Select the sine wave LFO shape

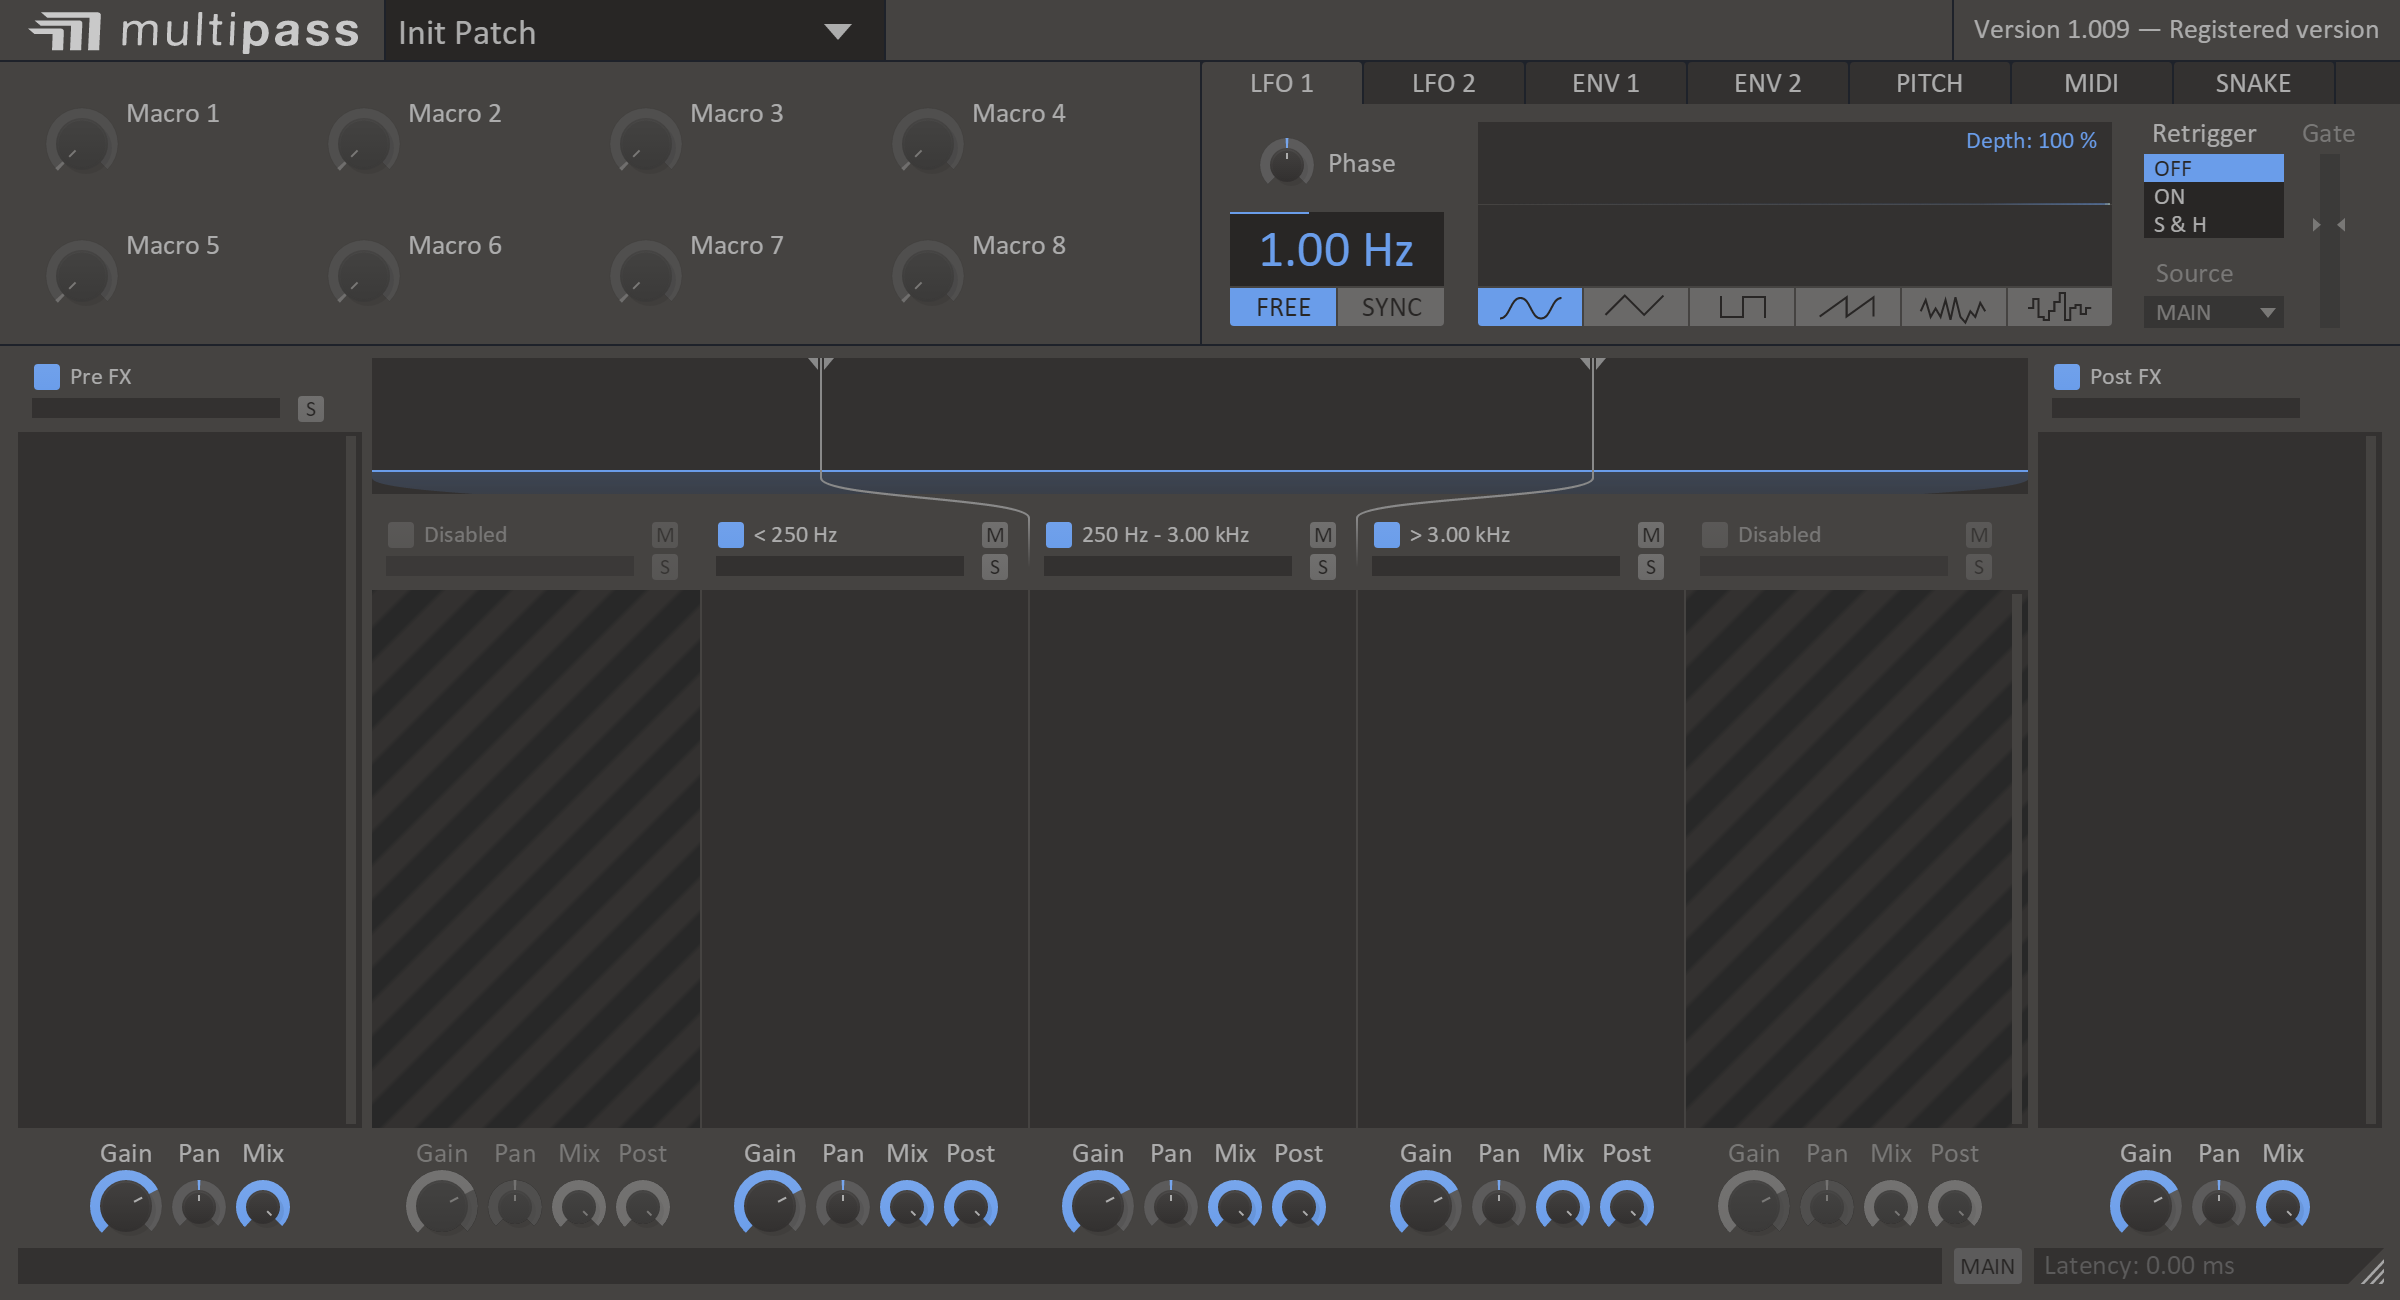coord(1530,307)
